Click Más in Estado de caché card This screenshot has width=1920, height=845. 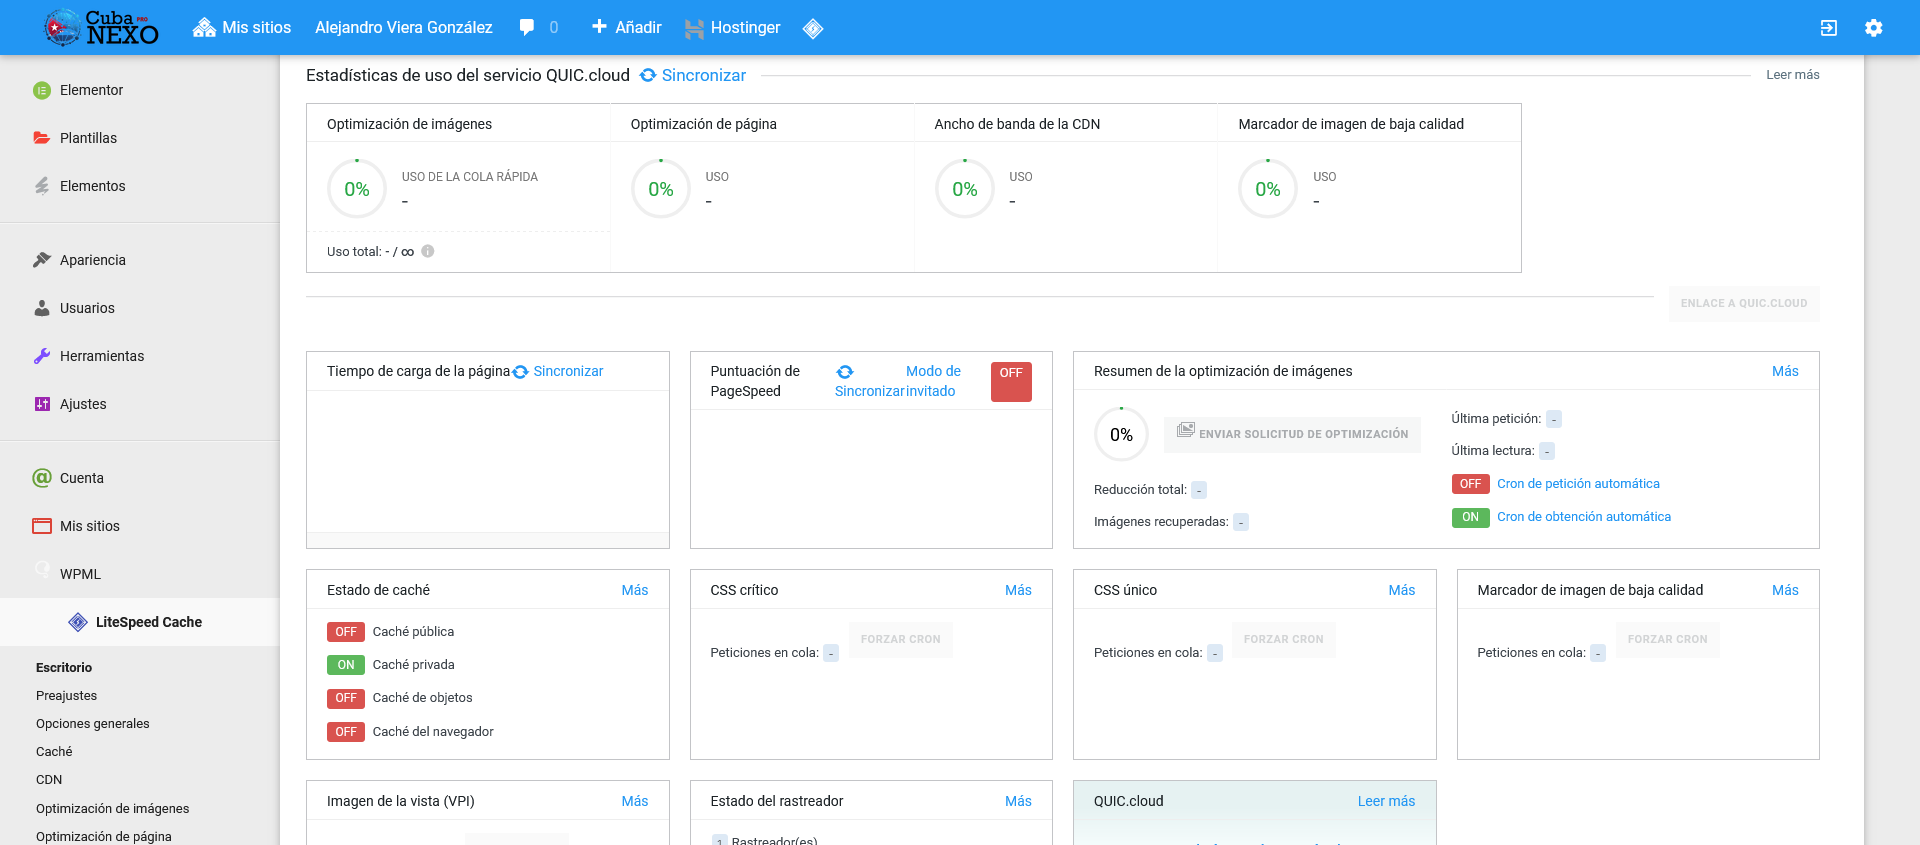coord(634,590)
